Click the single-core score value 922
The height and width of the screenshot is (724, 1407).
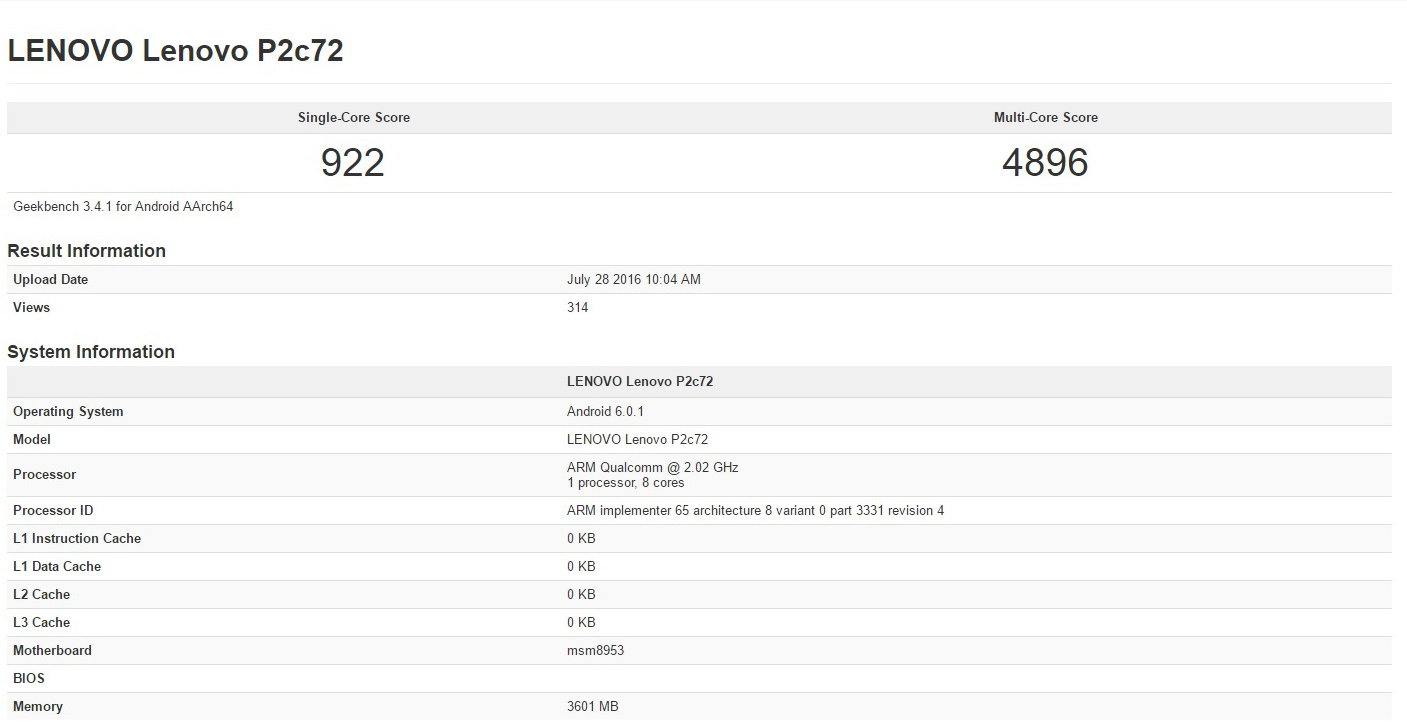tap(353, 163)
